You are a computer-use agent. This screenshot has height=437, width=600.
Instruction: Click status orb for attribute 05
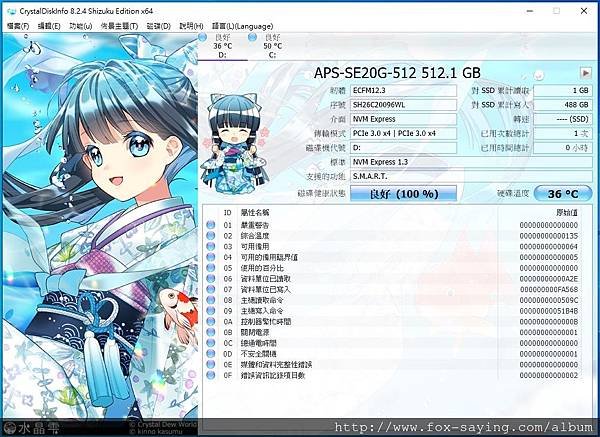coord(210,268)
